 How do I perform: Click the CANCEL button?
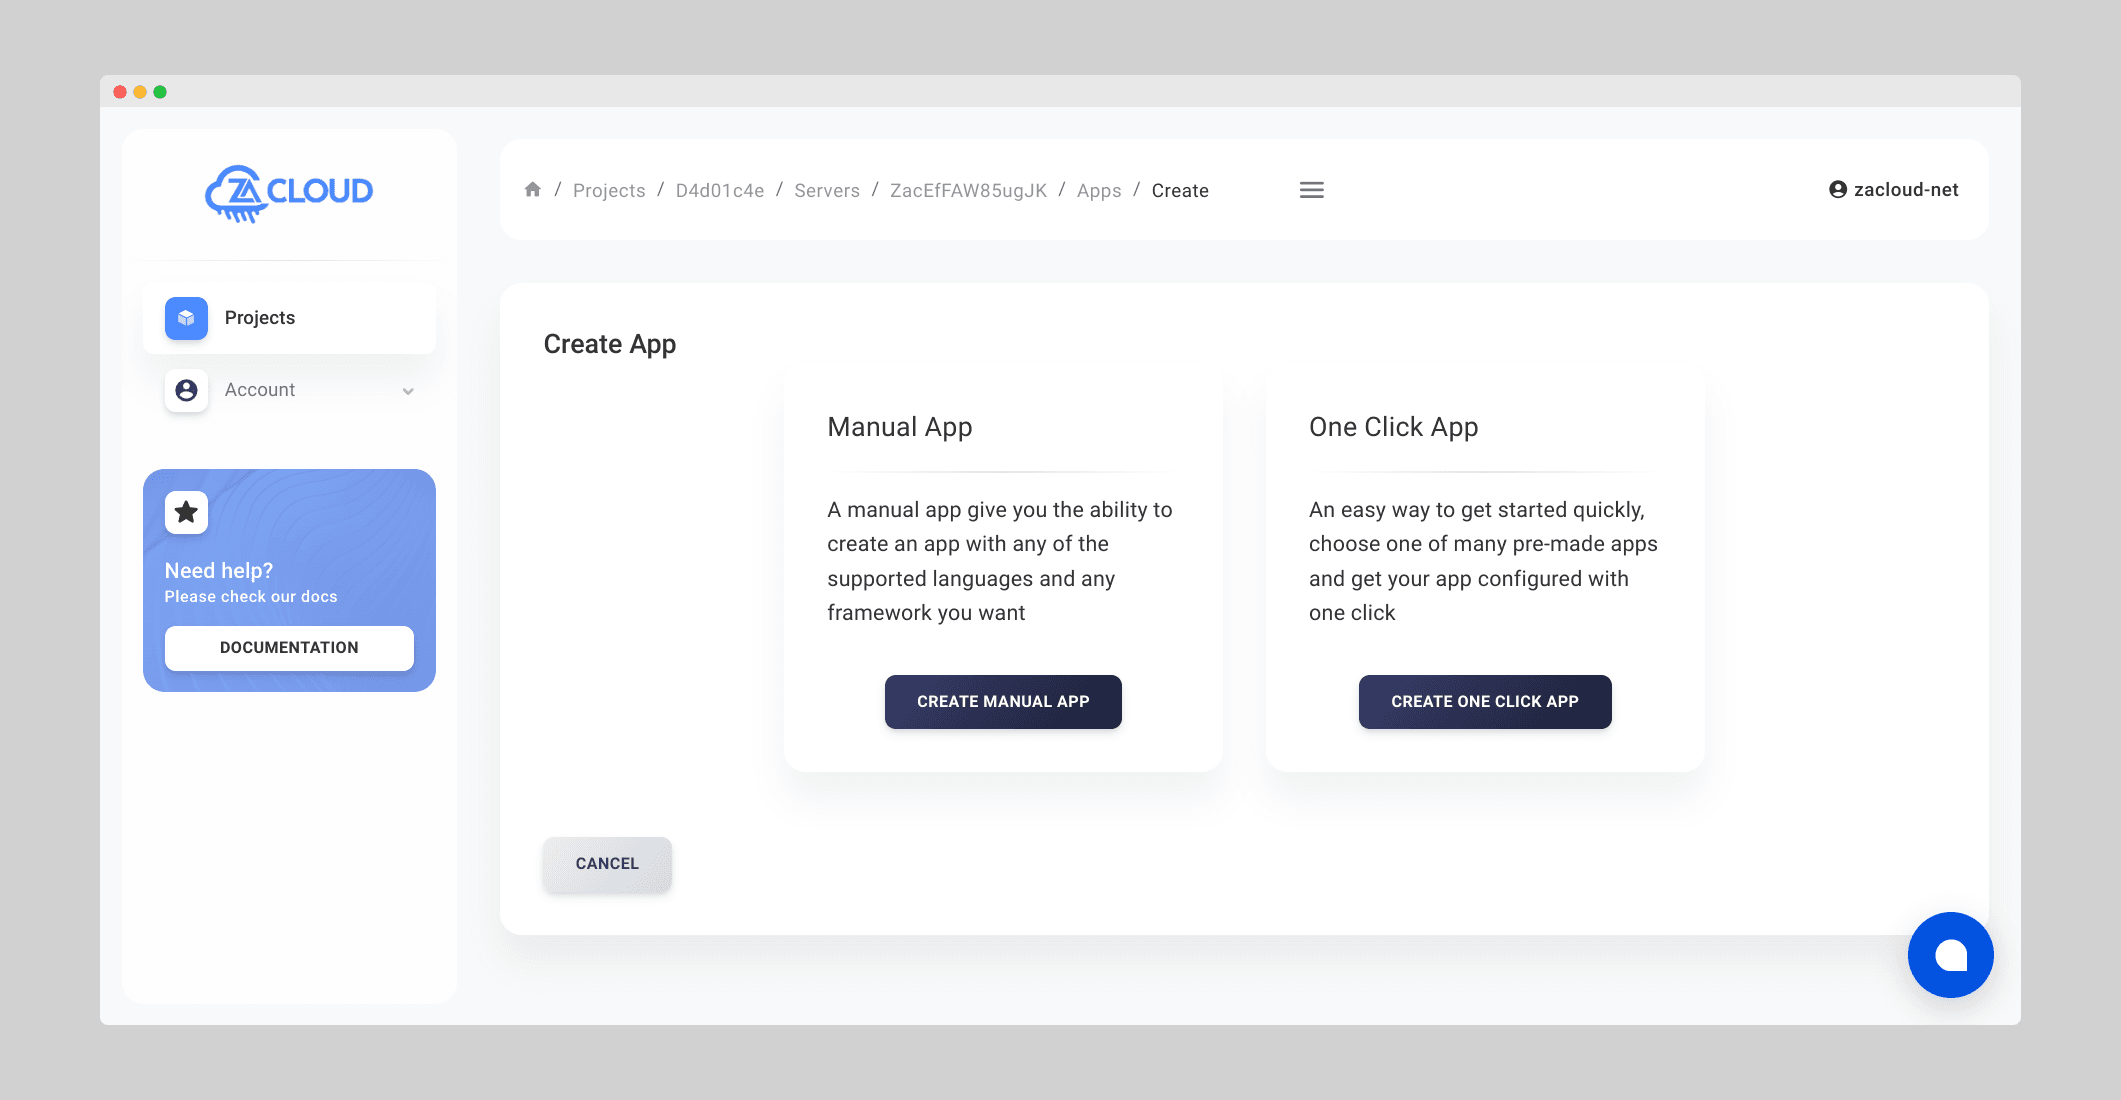(607, 863)
